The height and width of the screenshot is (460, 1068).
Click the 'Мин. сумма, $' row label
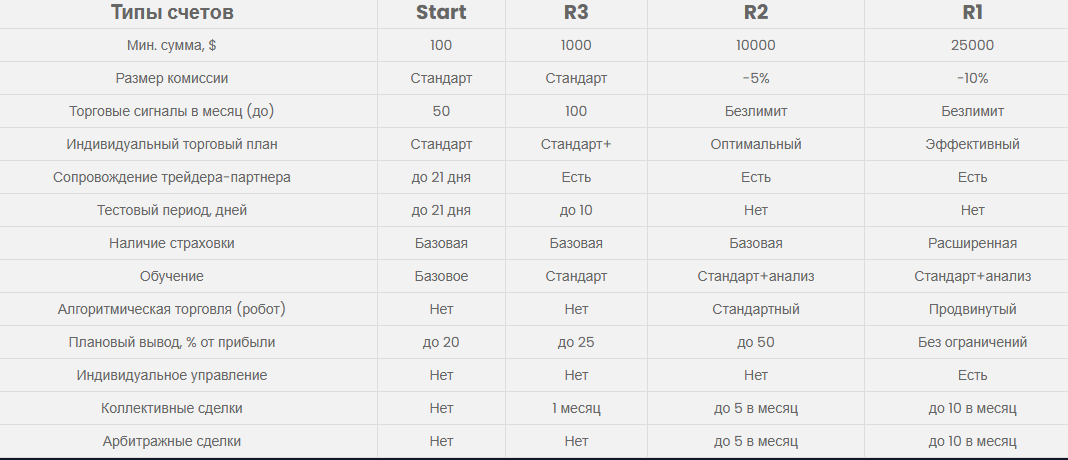tap(172, 46)
